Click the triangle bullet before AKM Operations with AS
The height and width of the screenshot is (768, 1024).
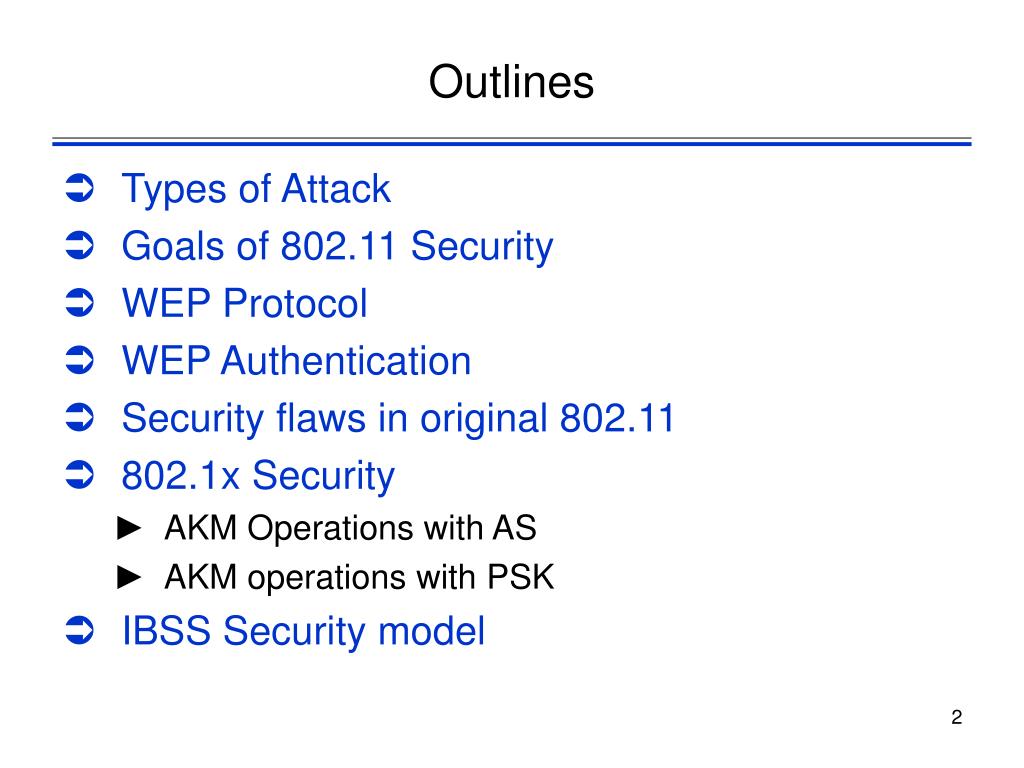click(x=129, y=528)
